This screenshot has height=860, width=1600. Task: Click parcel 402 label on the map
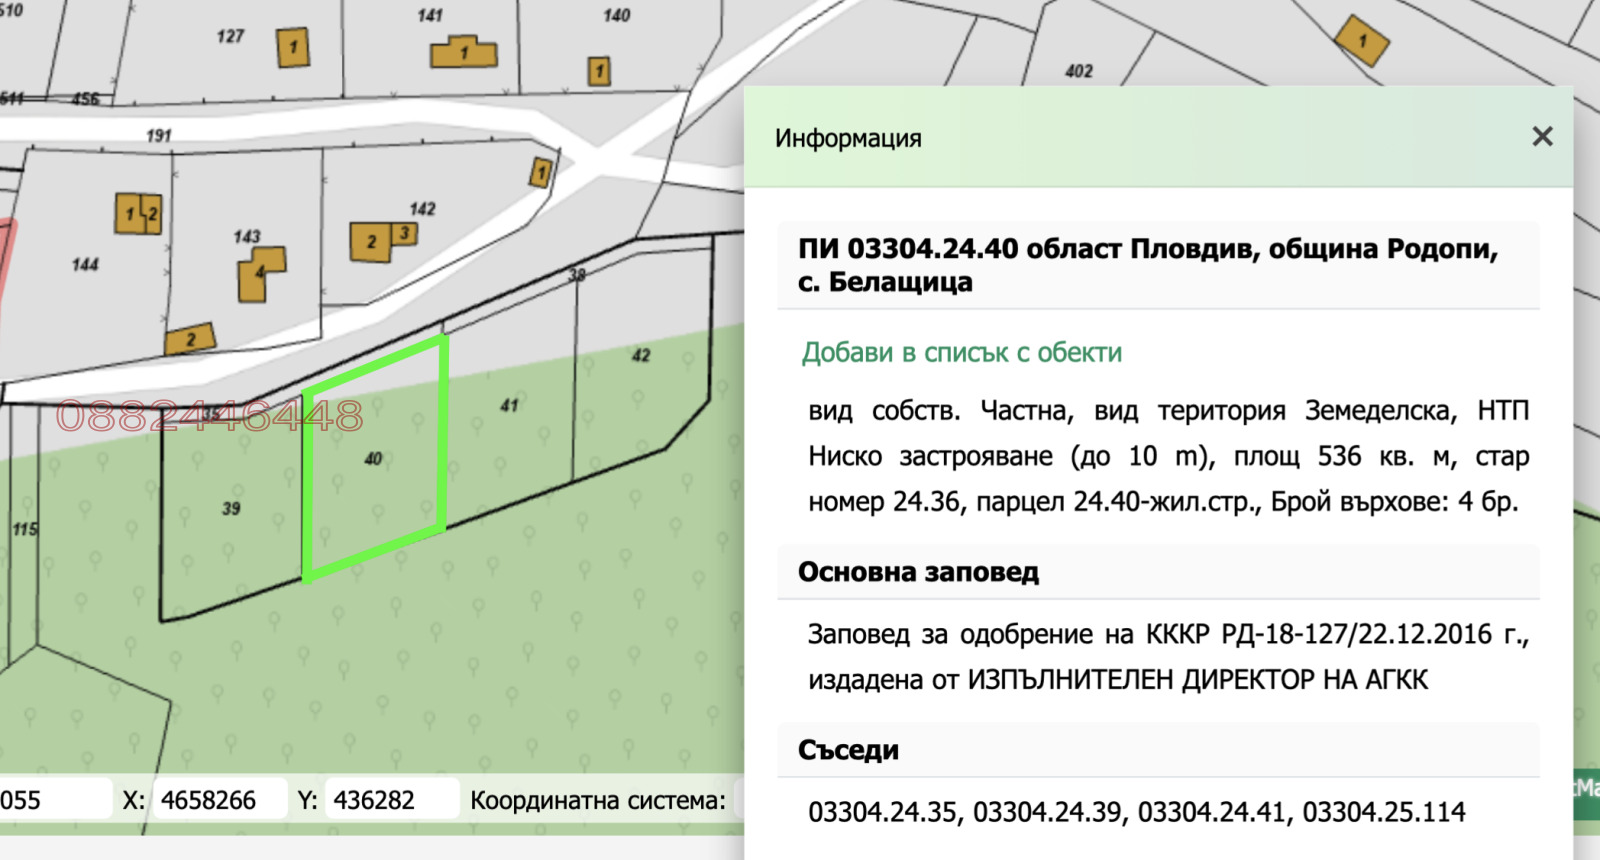(x=1079, y=71)
